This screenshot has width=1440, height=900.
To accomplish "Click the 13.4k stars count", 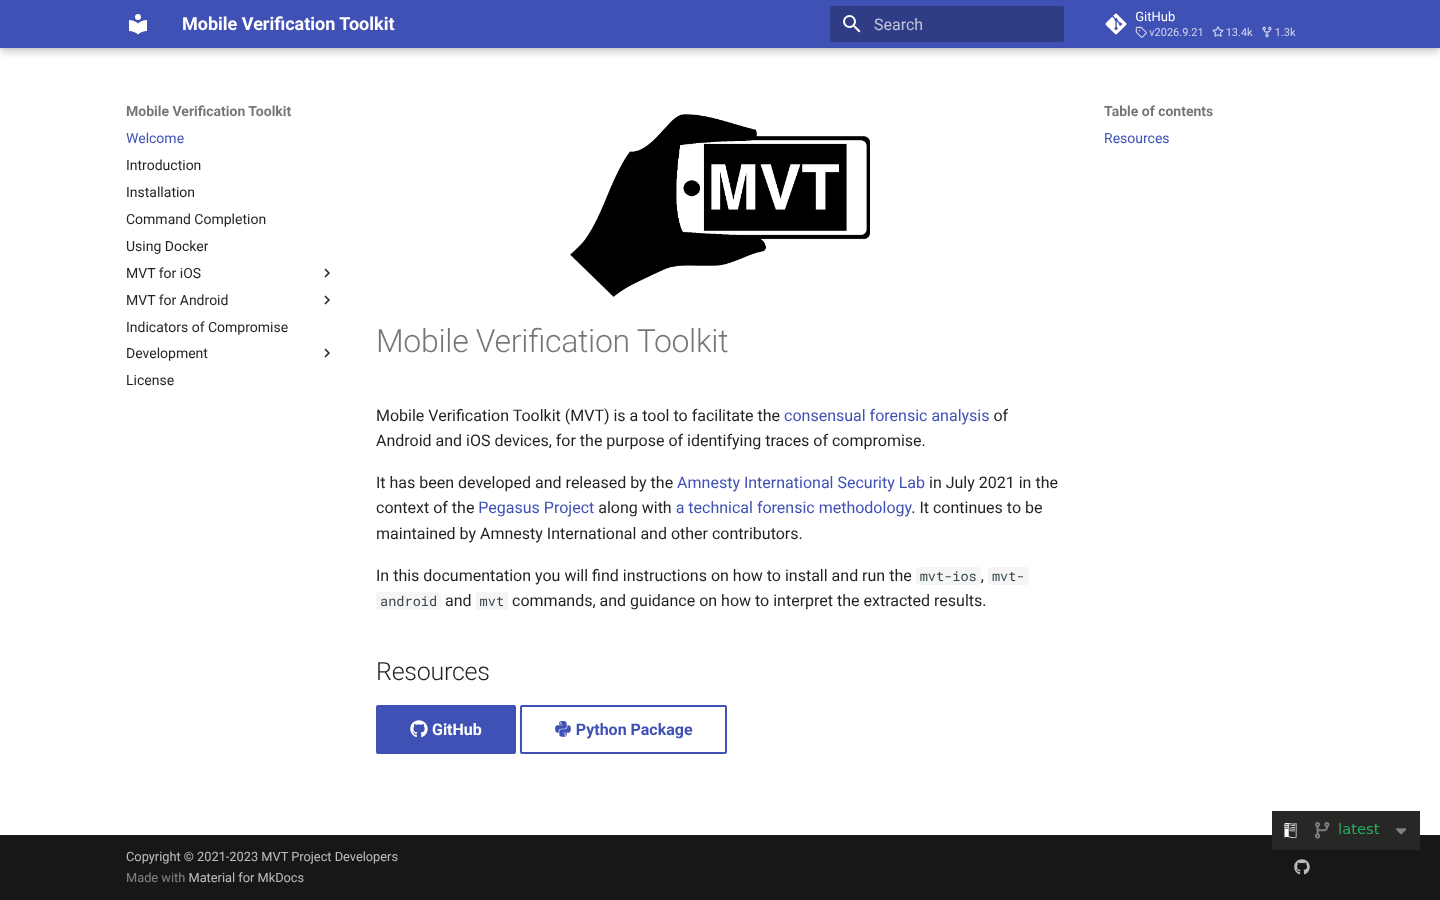I will point(1232,32).
